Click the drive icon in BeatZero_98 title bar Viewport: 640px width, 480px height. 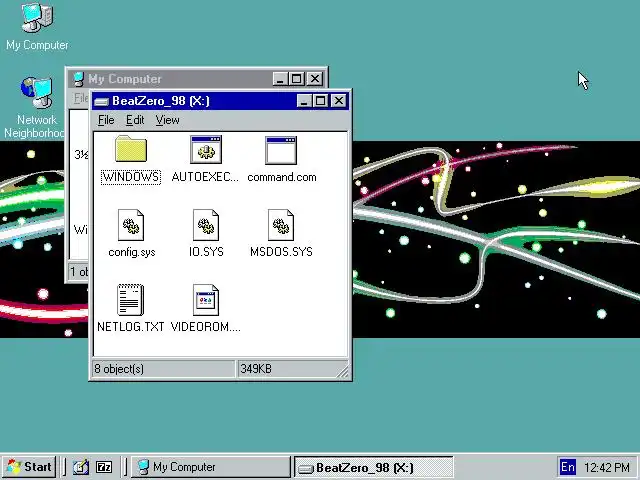101,101
